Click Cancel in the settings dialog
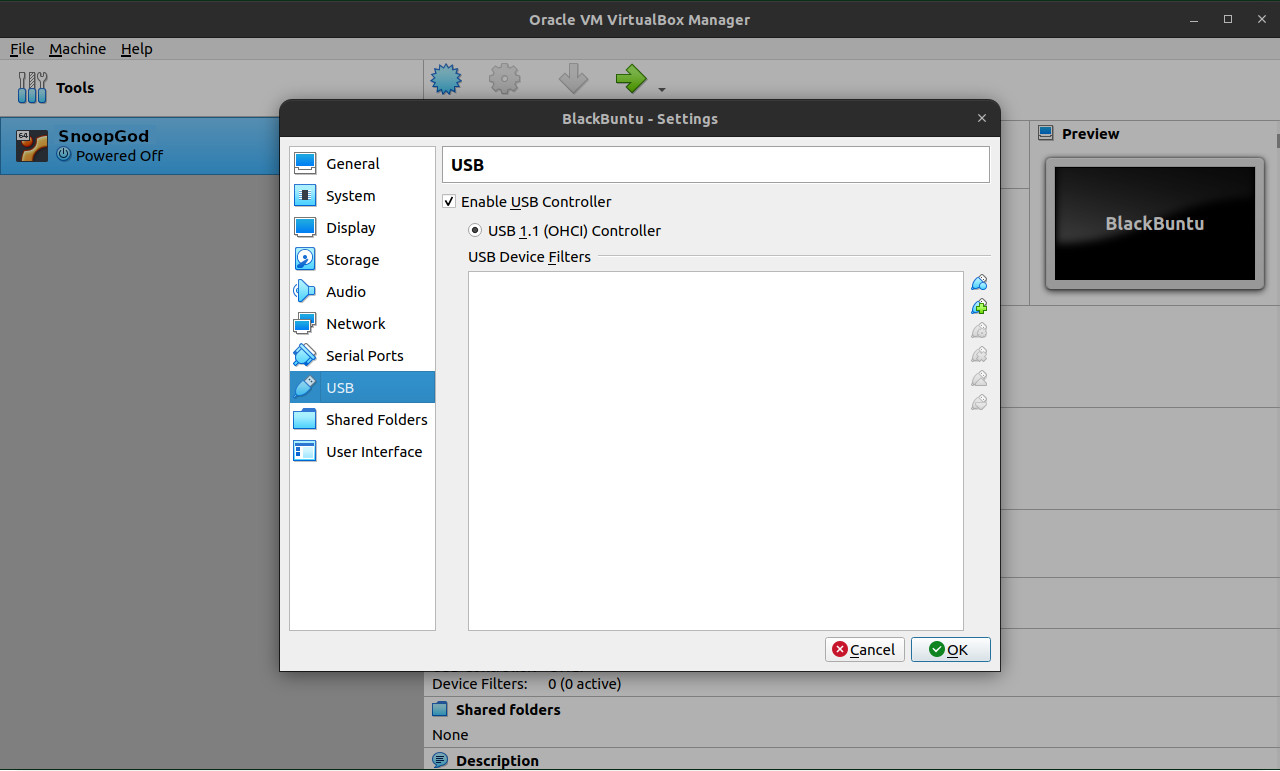Image resolution: width=1280 pixels, height=771 pixels. pyautogui.click(x=865, y=650)
